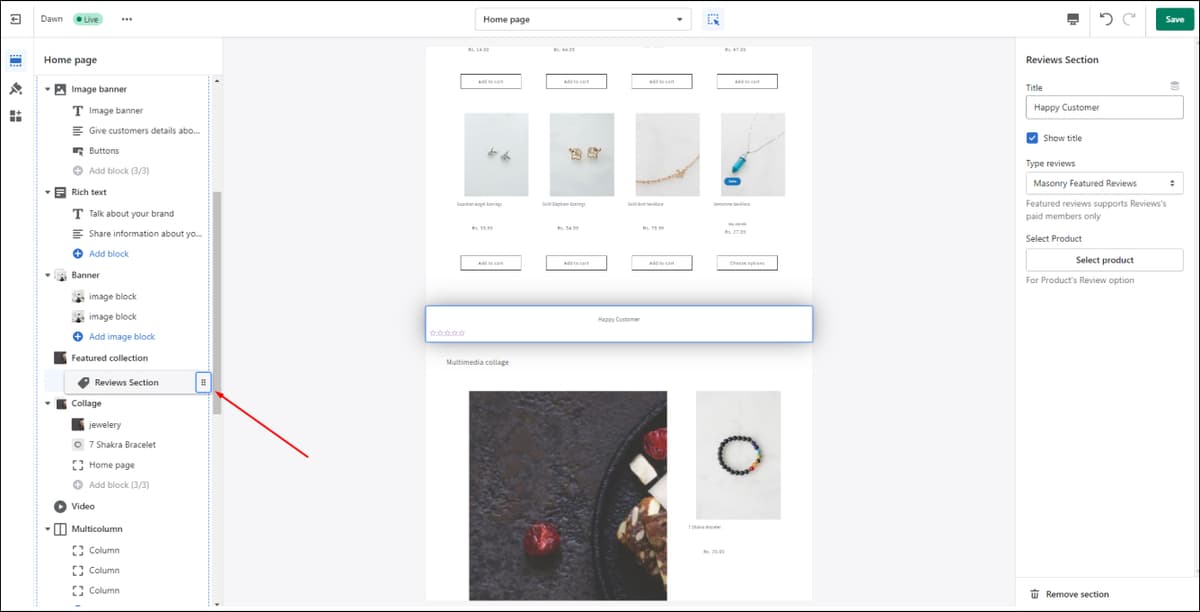Open the Type reviews dropdown
This screenshot has width=1200, height=612.
[x=1104, y=183]
